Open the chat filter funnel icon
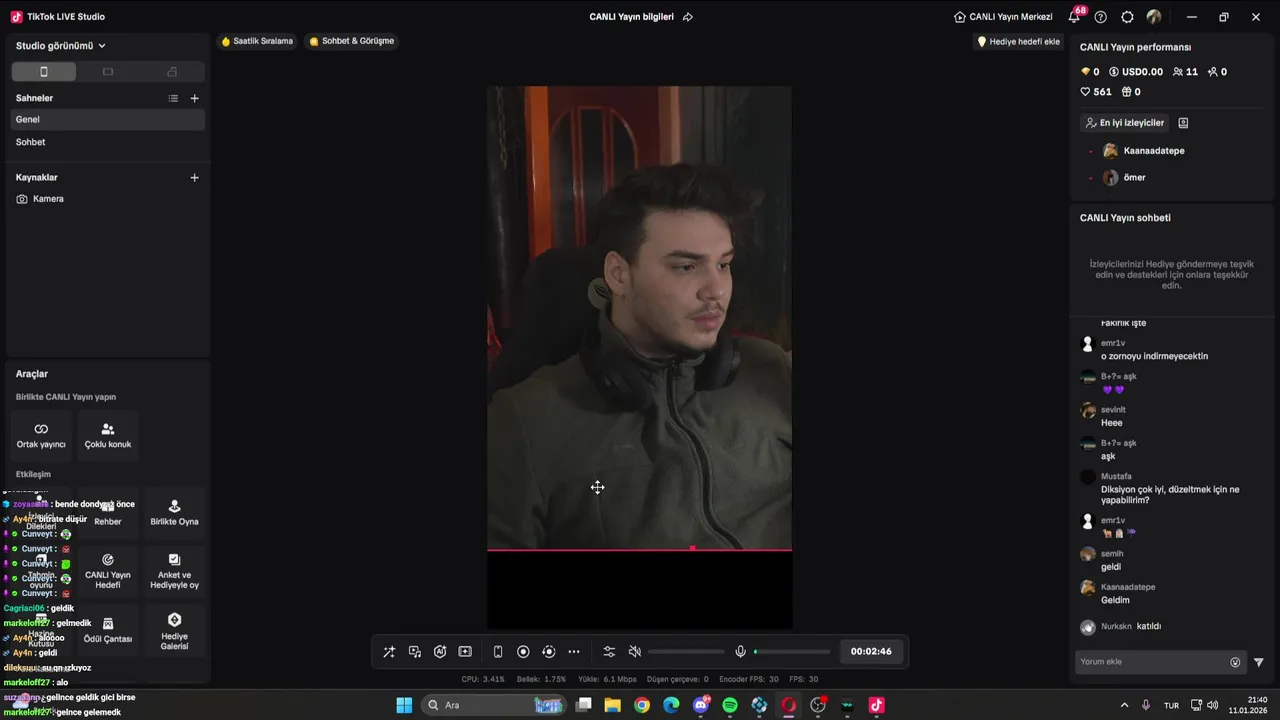 1259,662
